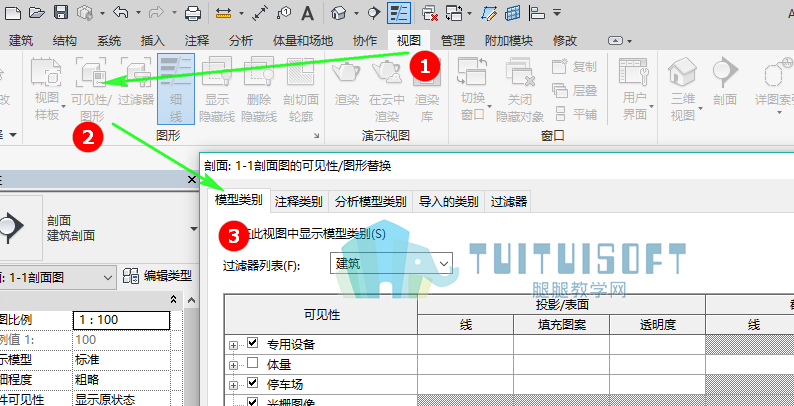Image resolution: width=794 pixels, height=406 pixels.
Task: Select the Text tool letter A icon
Action: click(308, 13)
